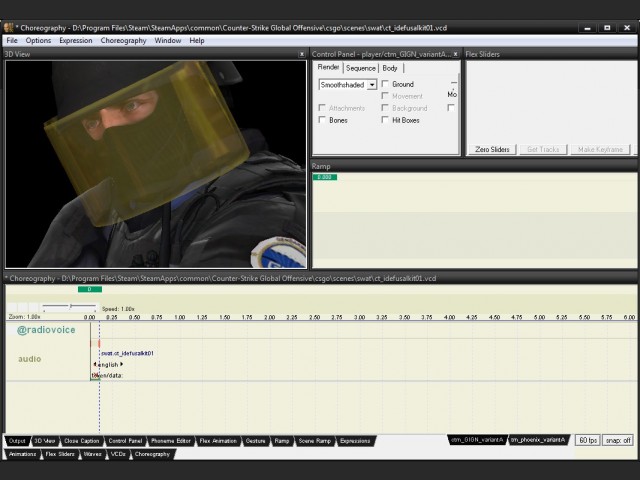This screenshot has width=640, height=480.
Task: Click the right arrow after english
Action: tap(122, 364)
